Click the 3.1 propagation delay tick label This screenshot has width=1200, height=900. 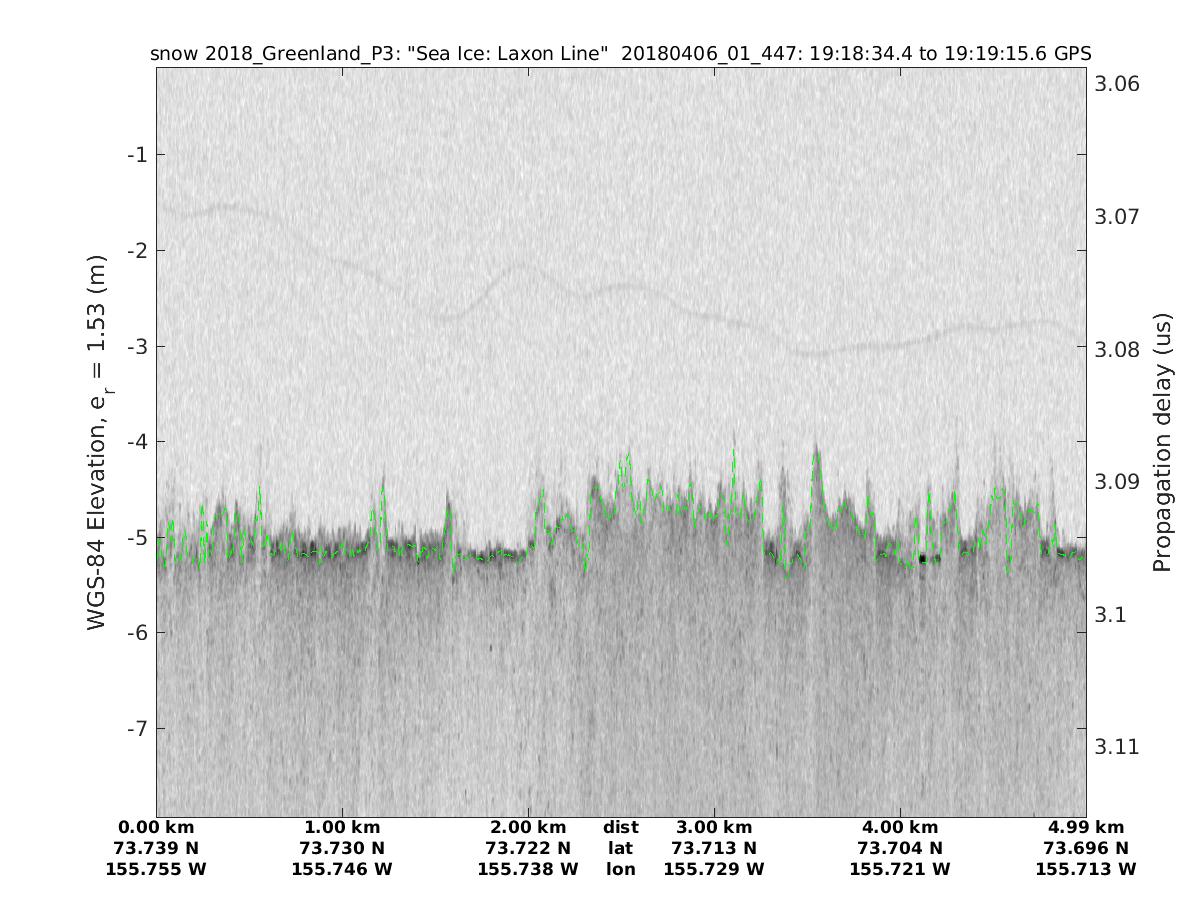[1110, 614]
